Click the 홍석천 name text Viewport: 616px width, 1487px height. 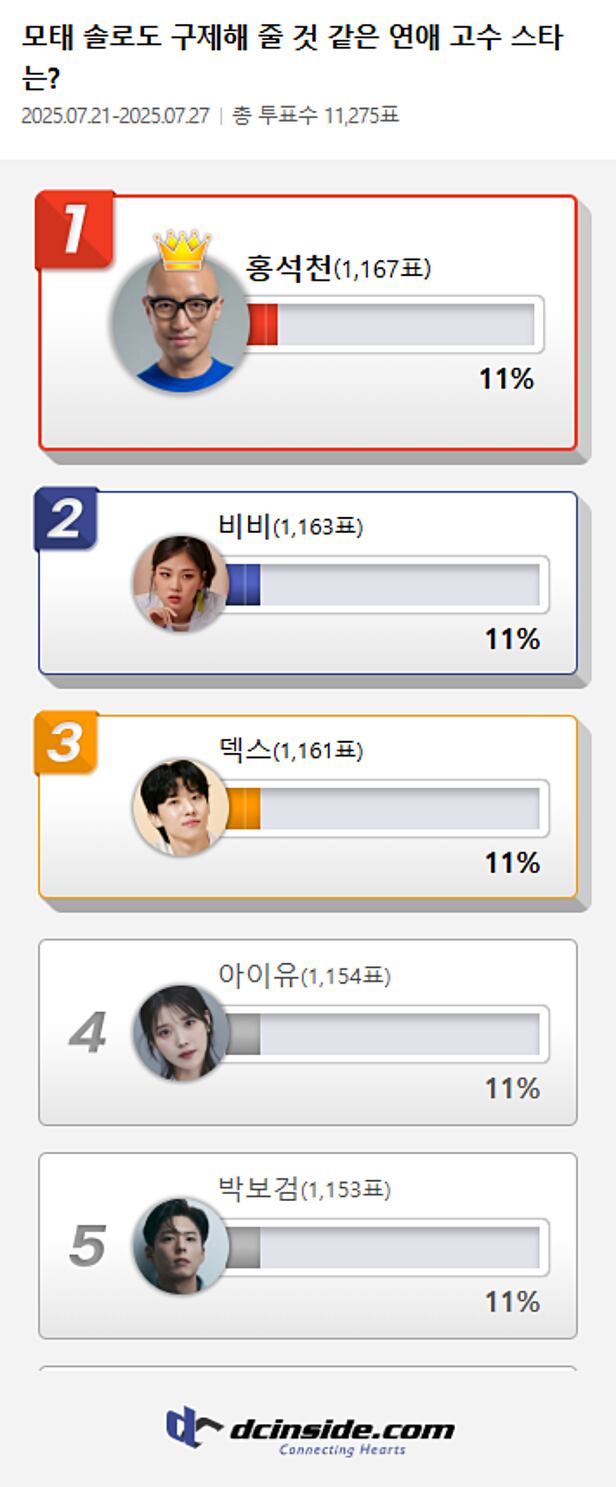[x=288, y=268]
